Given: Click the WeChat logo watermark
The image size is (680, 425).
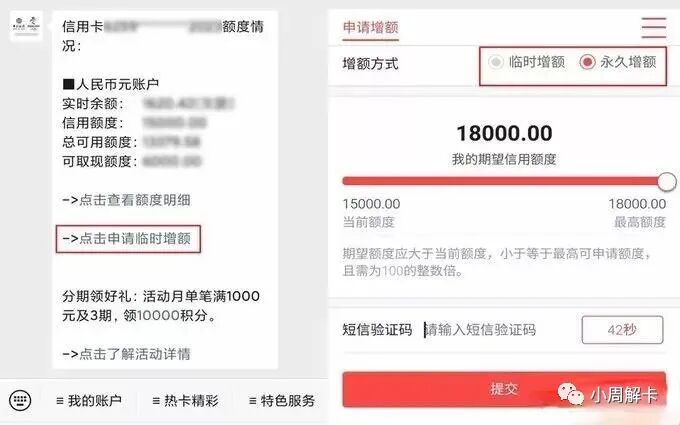Looking at the screenshot, I should (571, 395).
